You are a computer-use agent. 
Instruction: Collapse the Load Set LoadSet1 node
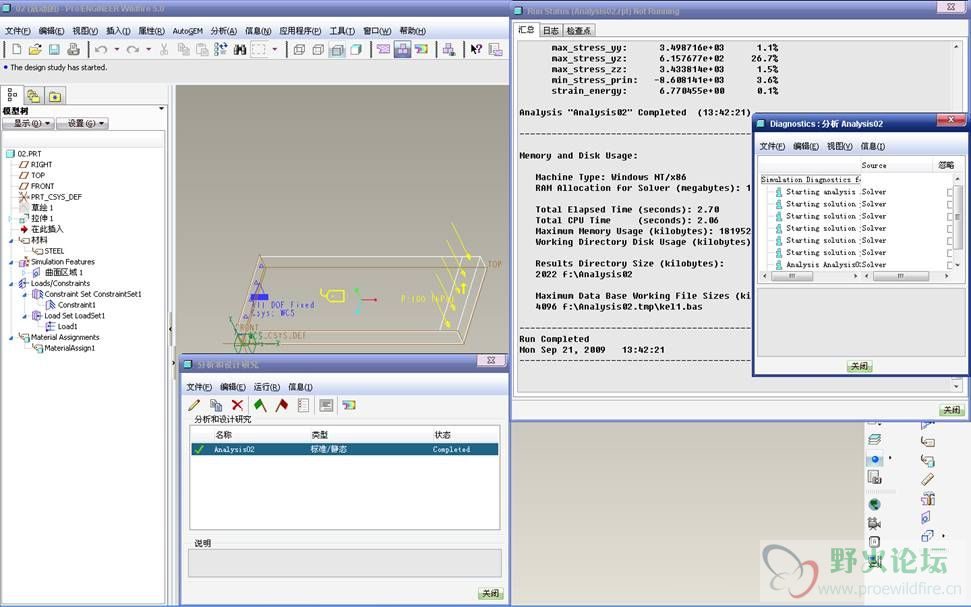[25, 316]
